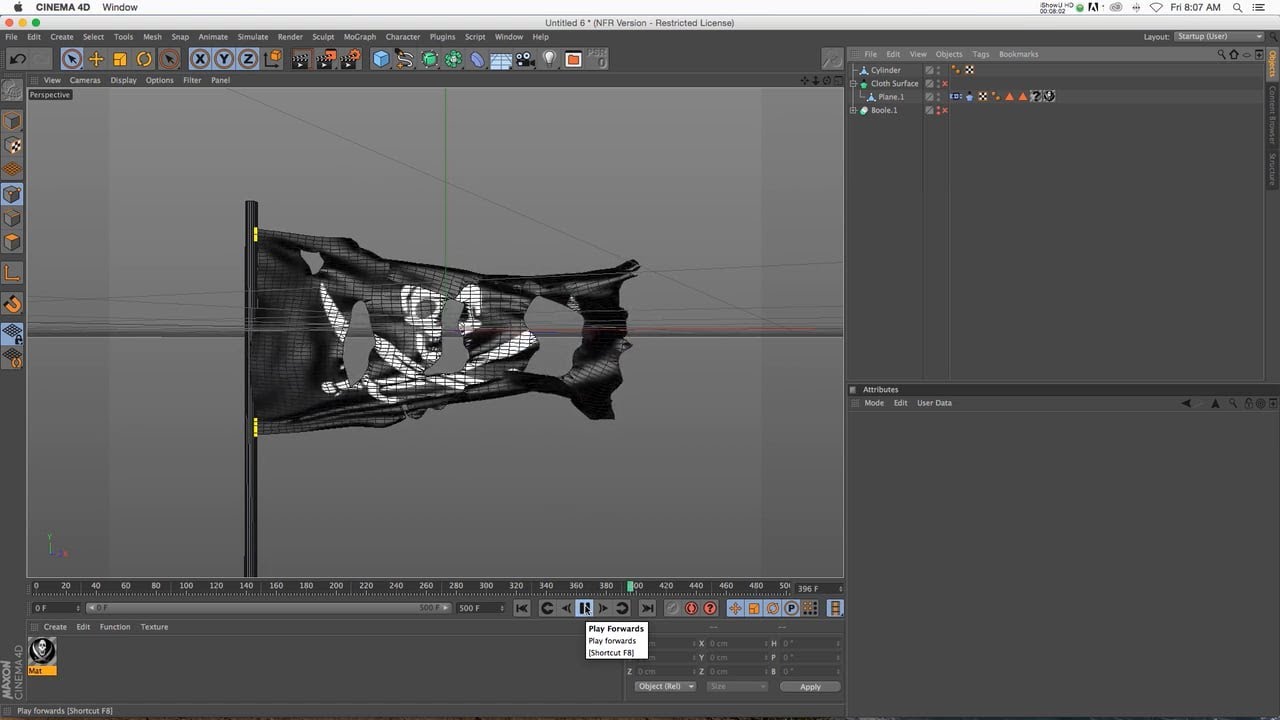The height and width of the screenshot is (720, 1280).
Task: Click the 0 F start frame field
Action: click(x=56, y=608)
